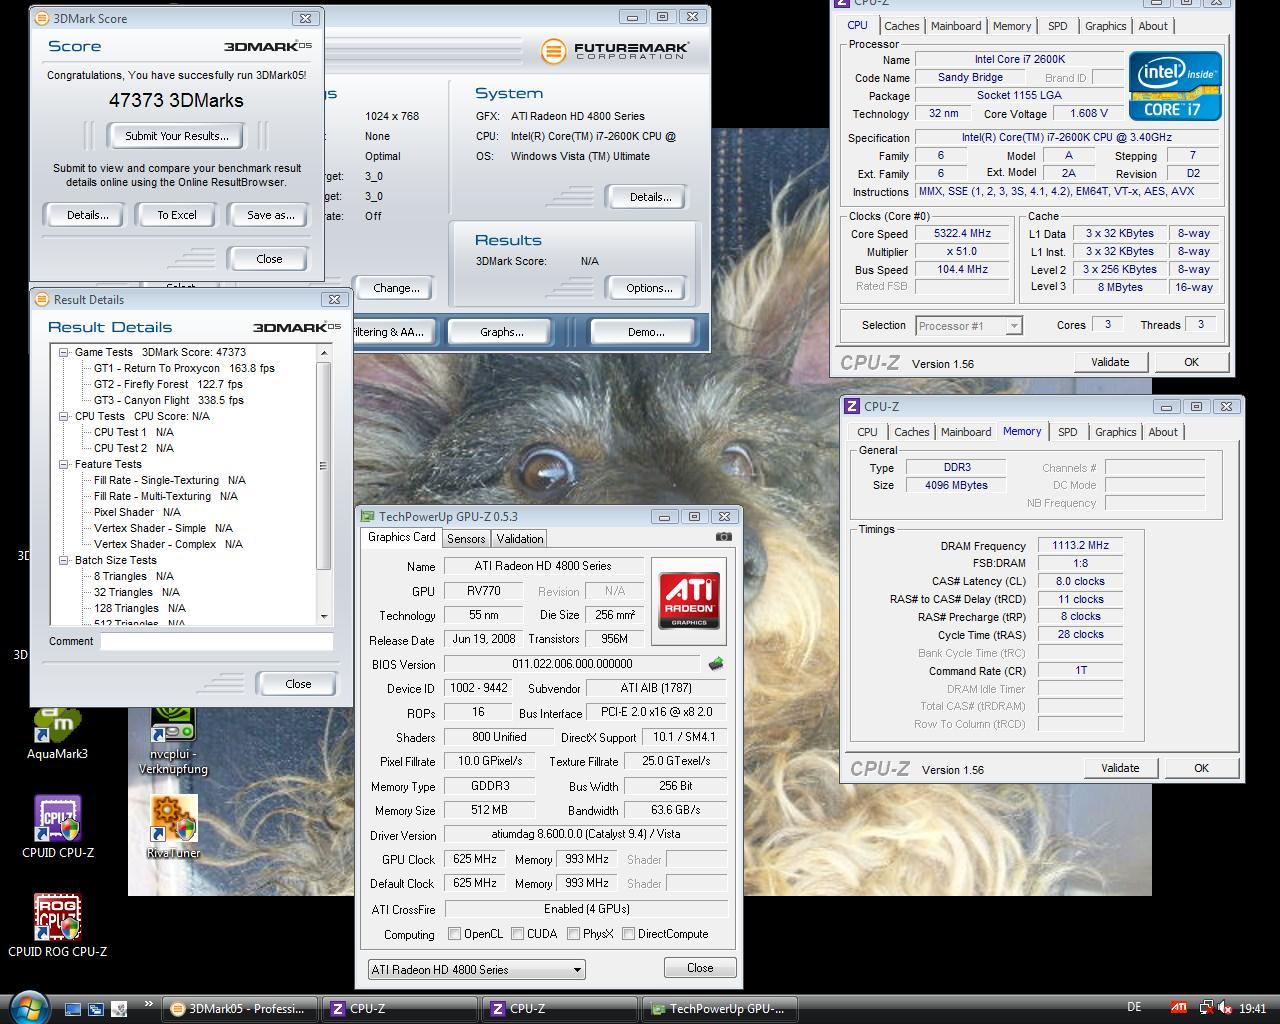Open RivaTuner desktop shortcut

click(x=174, y=828)
